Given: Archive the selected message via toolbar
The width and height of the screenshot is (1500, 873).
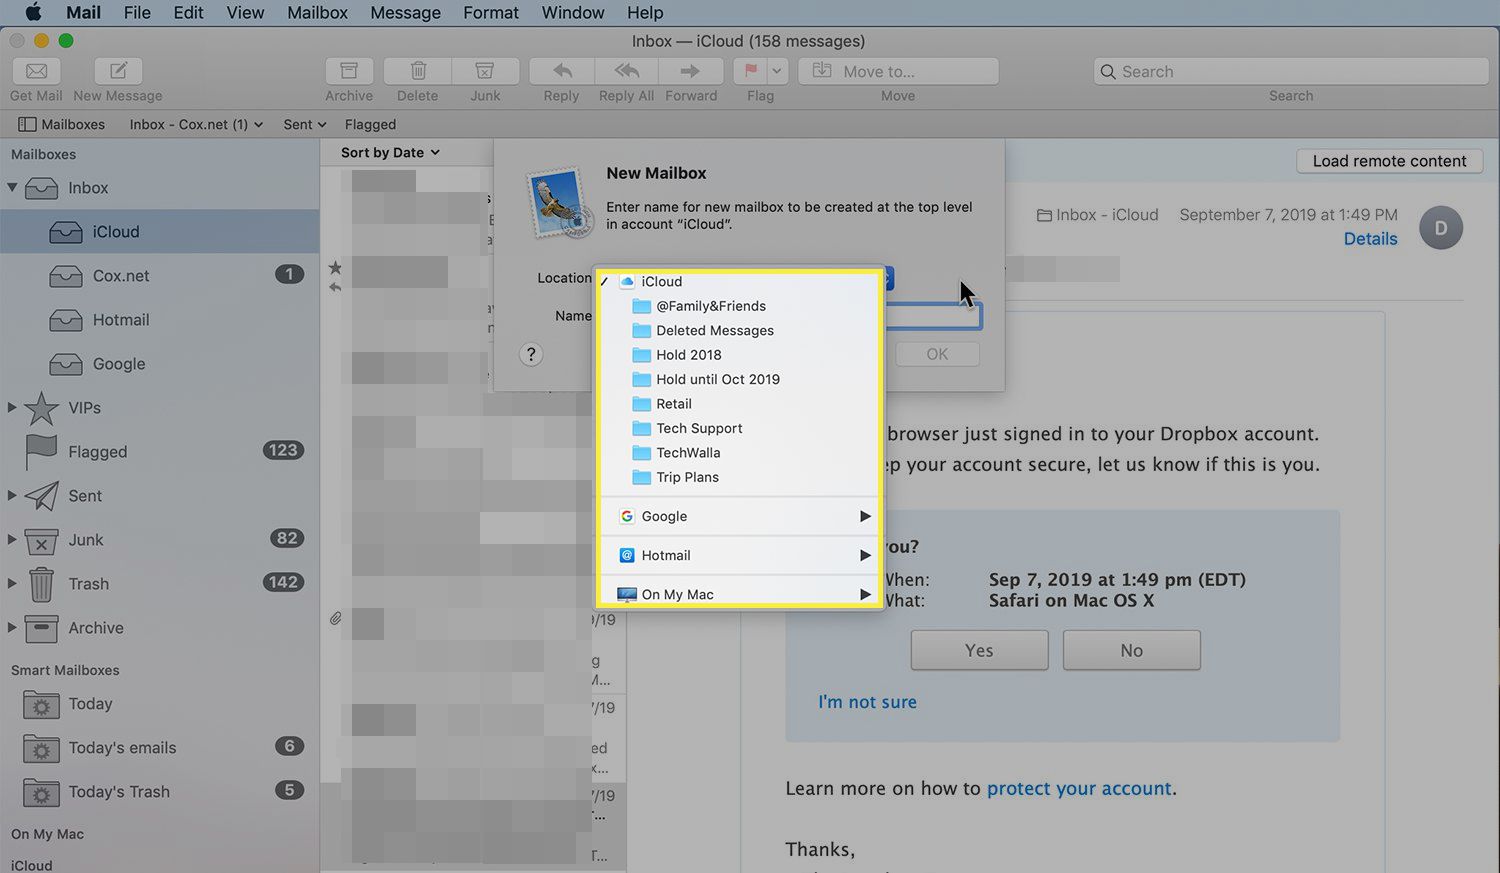Looking at the screenshot, I should 349,71.
